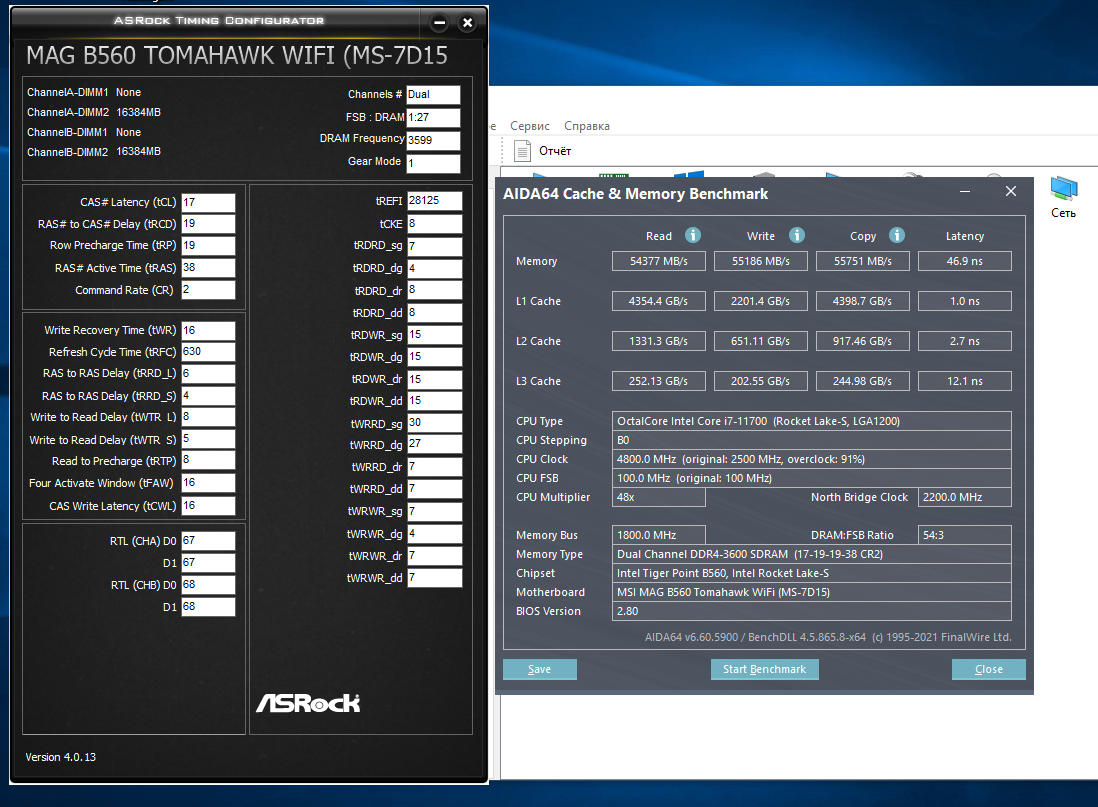Select the Four Activate Window (tFAW) field
Image resolution: width=1098 pixels, height=807 pixels.
(x=209, y=483)
